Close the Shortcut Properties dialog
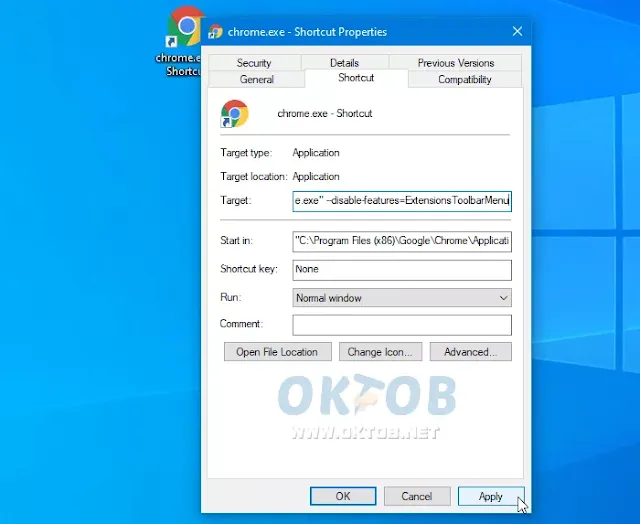 tap(517, 31)
